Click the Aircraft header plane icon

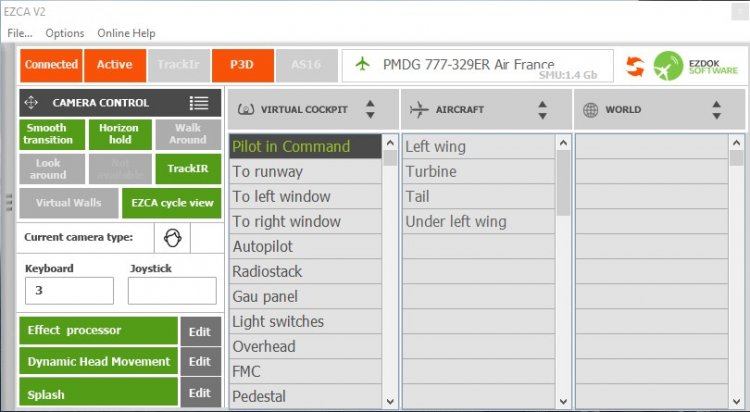[419, 109]
